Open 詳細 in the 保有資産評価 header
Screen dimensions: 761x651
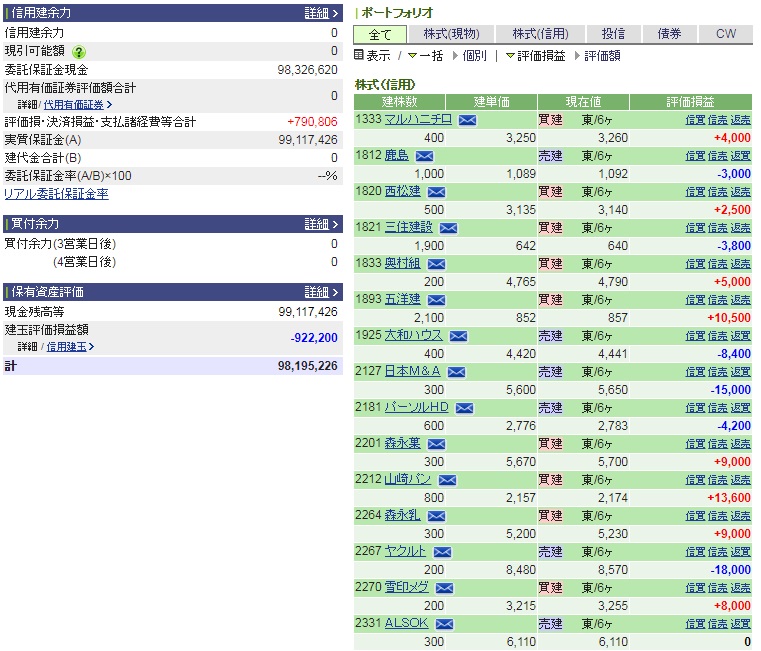pos(321,292)
